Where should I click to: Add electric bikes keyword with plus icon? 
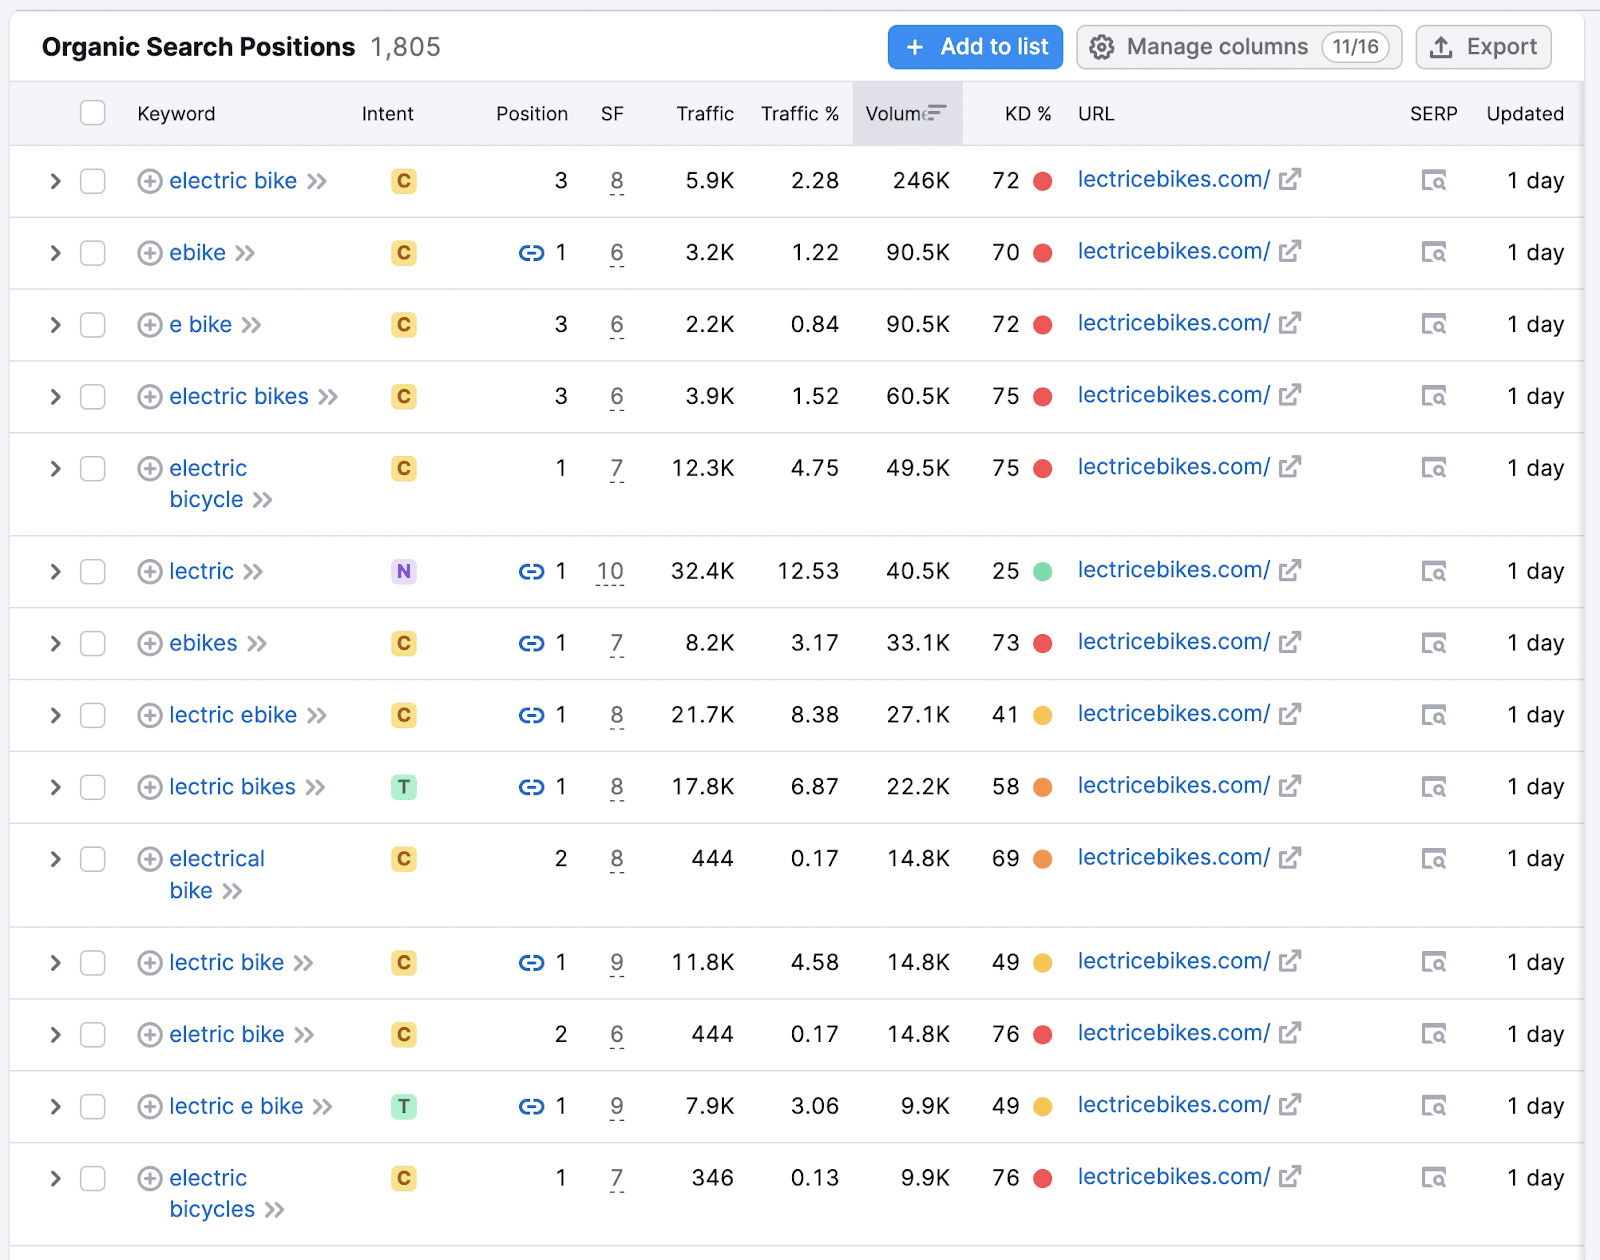click(150, 397)
